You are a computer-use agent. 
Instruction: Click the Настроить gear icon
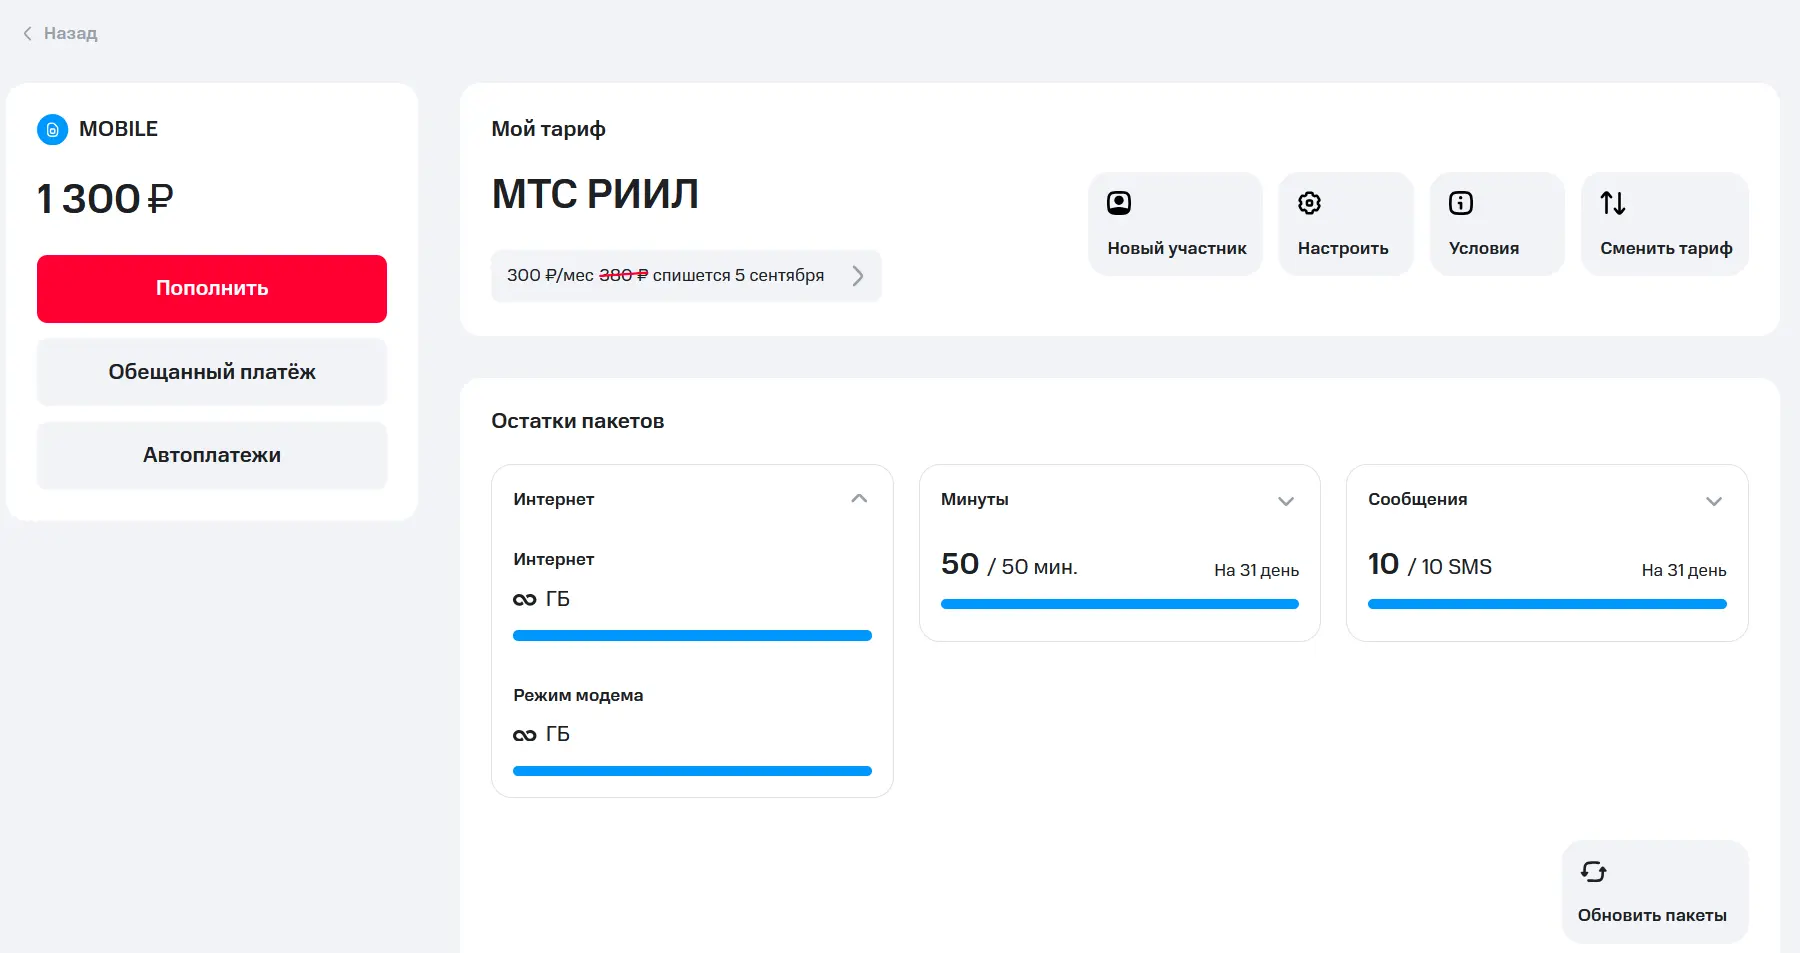point(1309,203)
